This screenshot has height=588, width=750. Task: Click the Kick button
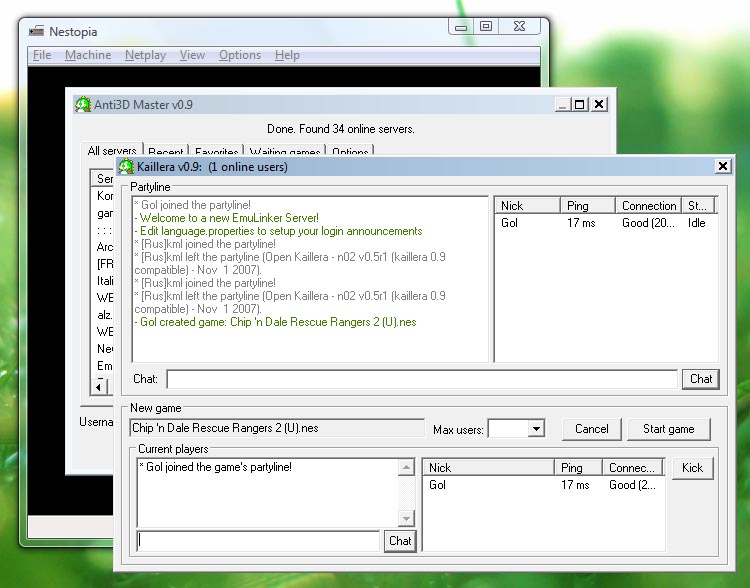click(692, 467)
